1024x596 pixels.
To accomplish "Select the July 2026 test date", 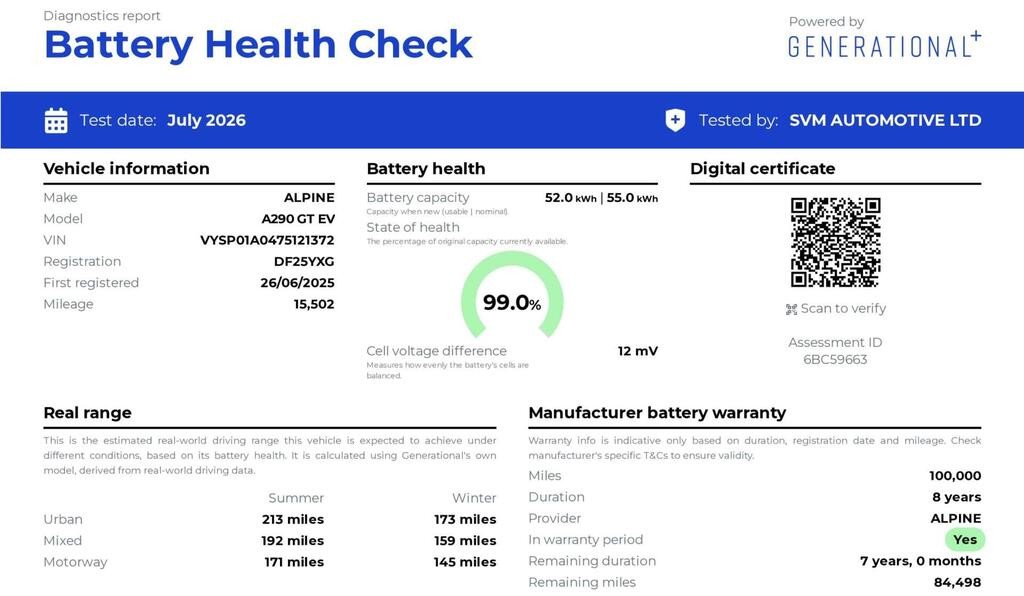I will point(206,121).
